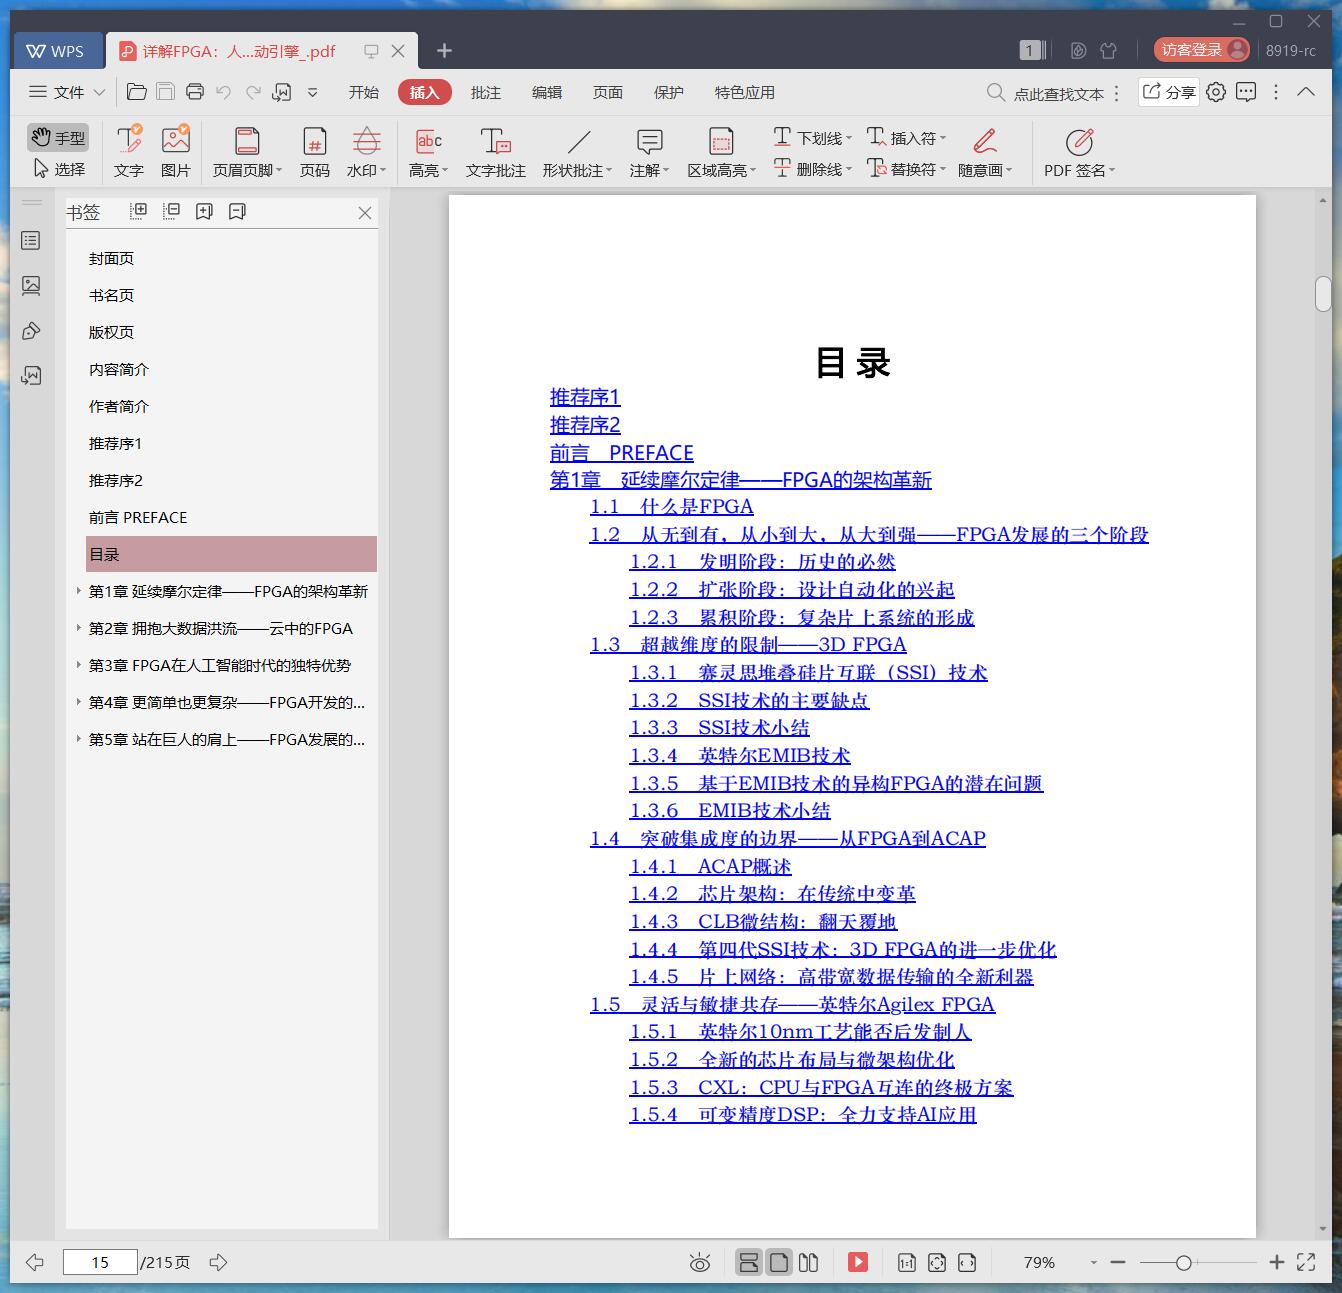Click the zoom in plus button
Image resolution: width=1342 pixels, height=1293 pixels.
coord(1276,1262)
